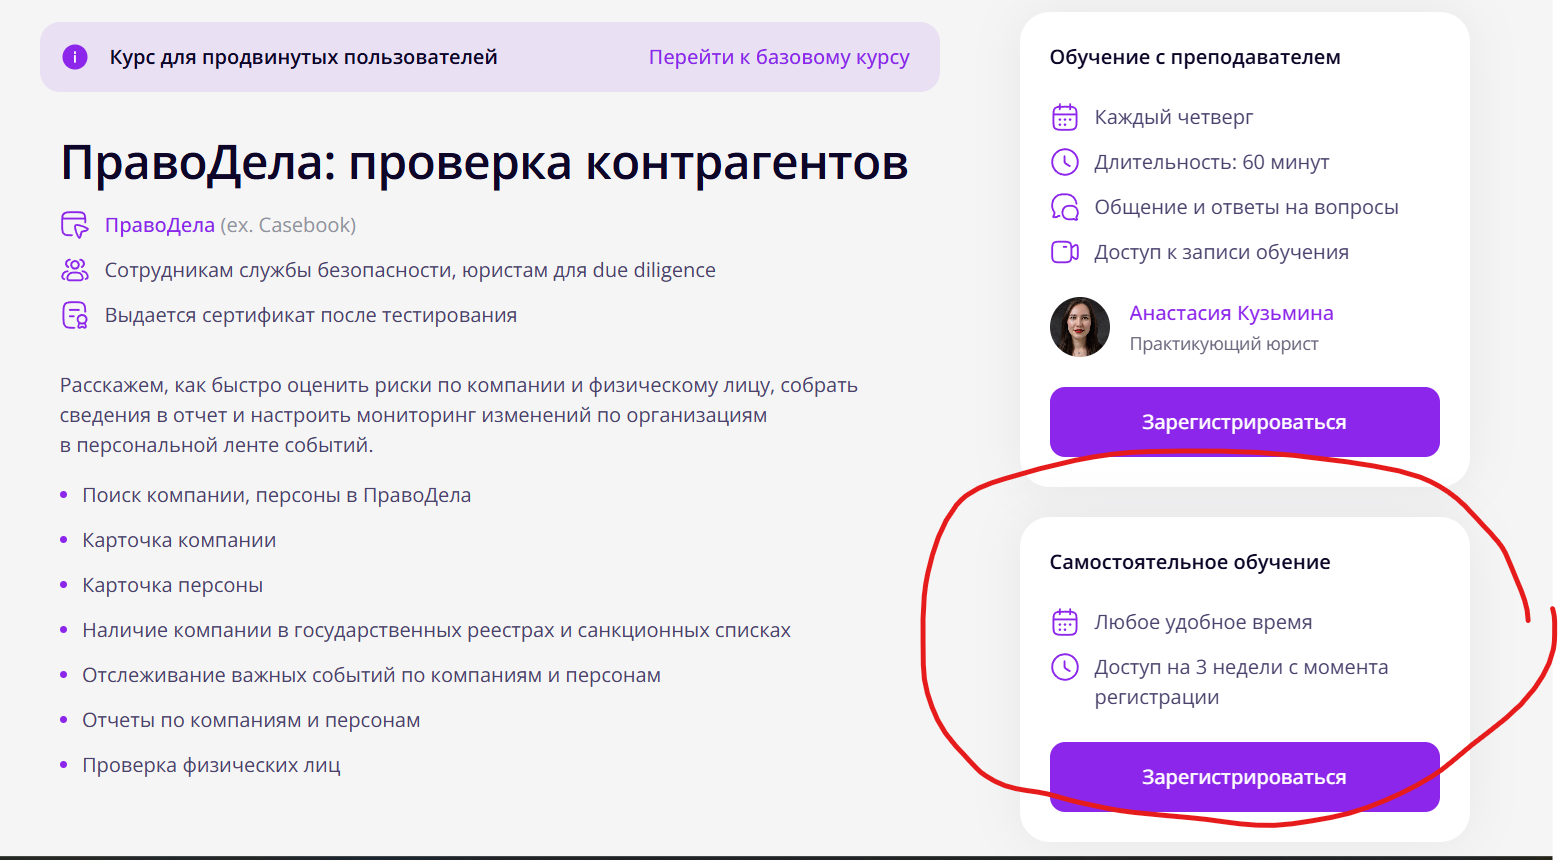Click Анастасия Кузьмина's profile photo
This screenshot has height=860, width=1559.
point(1080,327)
